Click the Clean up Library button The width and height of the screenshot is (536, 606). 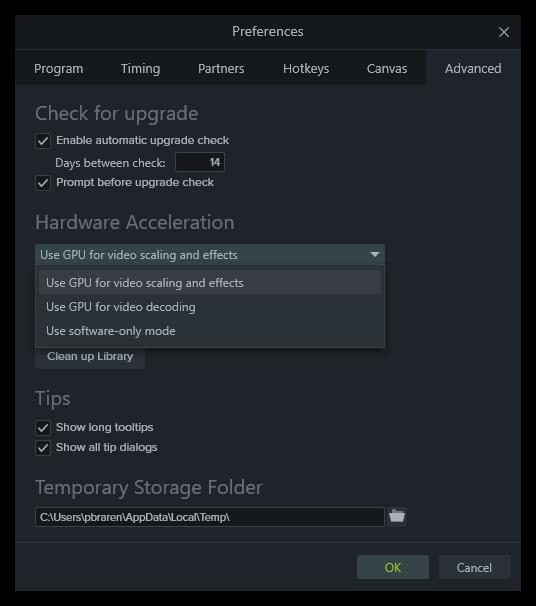click(x=90, y=357)
